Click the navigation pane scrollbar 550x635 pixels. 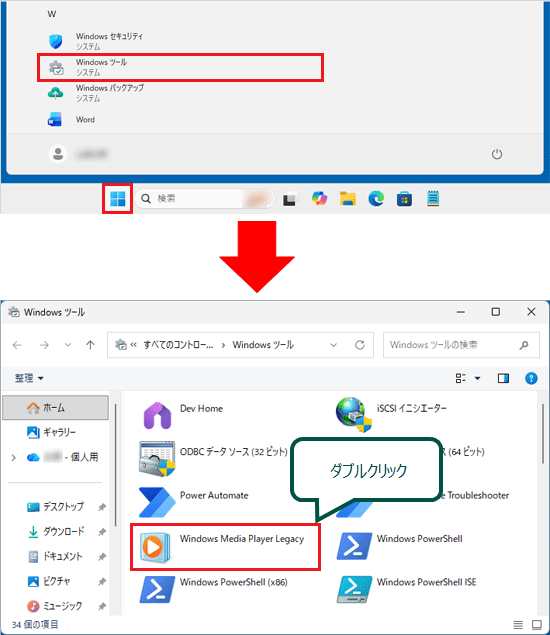(x=115, y=465)
